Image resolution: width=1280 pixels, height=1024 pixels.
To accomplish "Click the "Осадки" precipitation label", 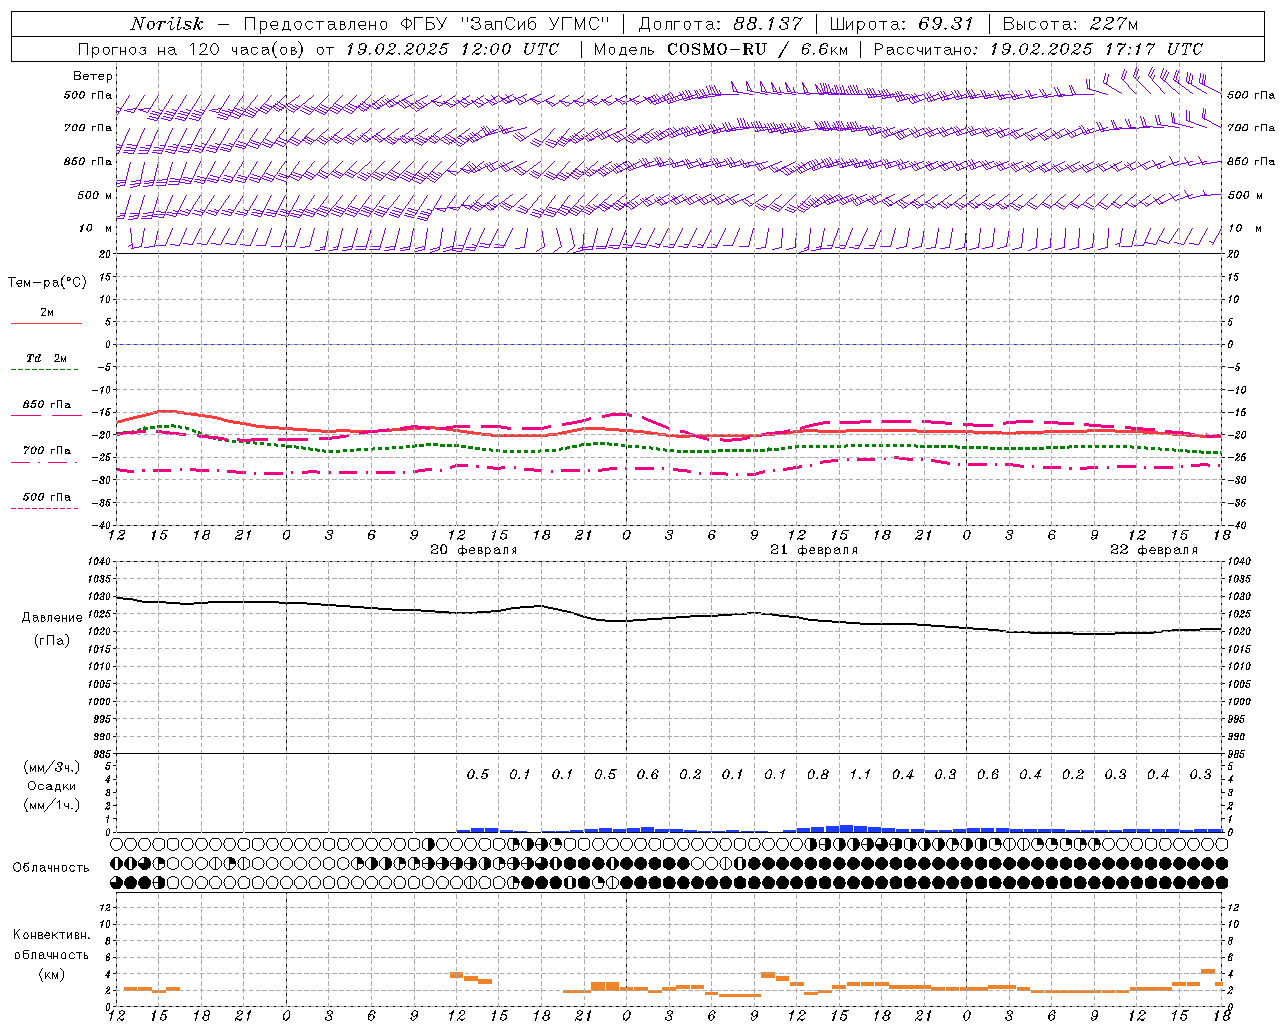I will (x=52, y=786).
